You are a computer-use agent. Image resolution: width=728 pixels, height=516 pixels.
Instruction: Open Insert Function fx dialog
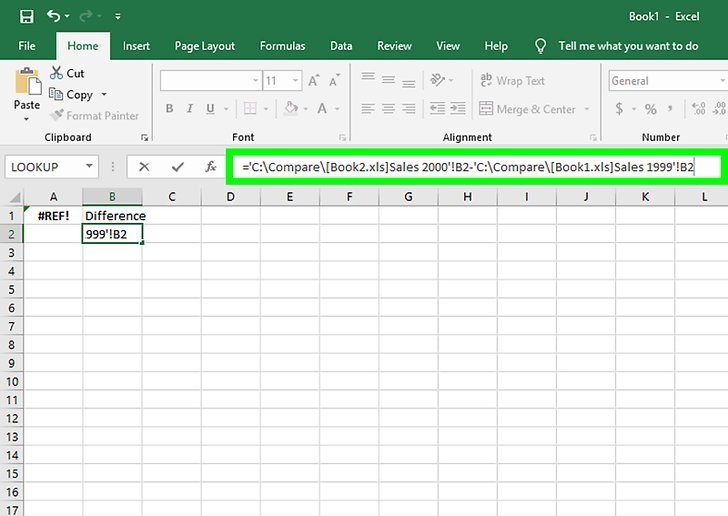click(x=211, y=167)
